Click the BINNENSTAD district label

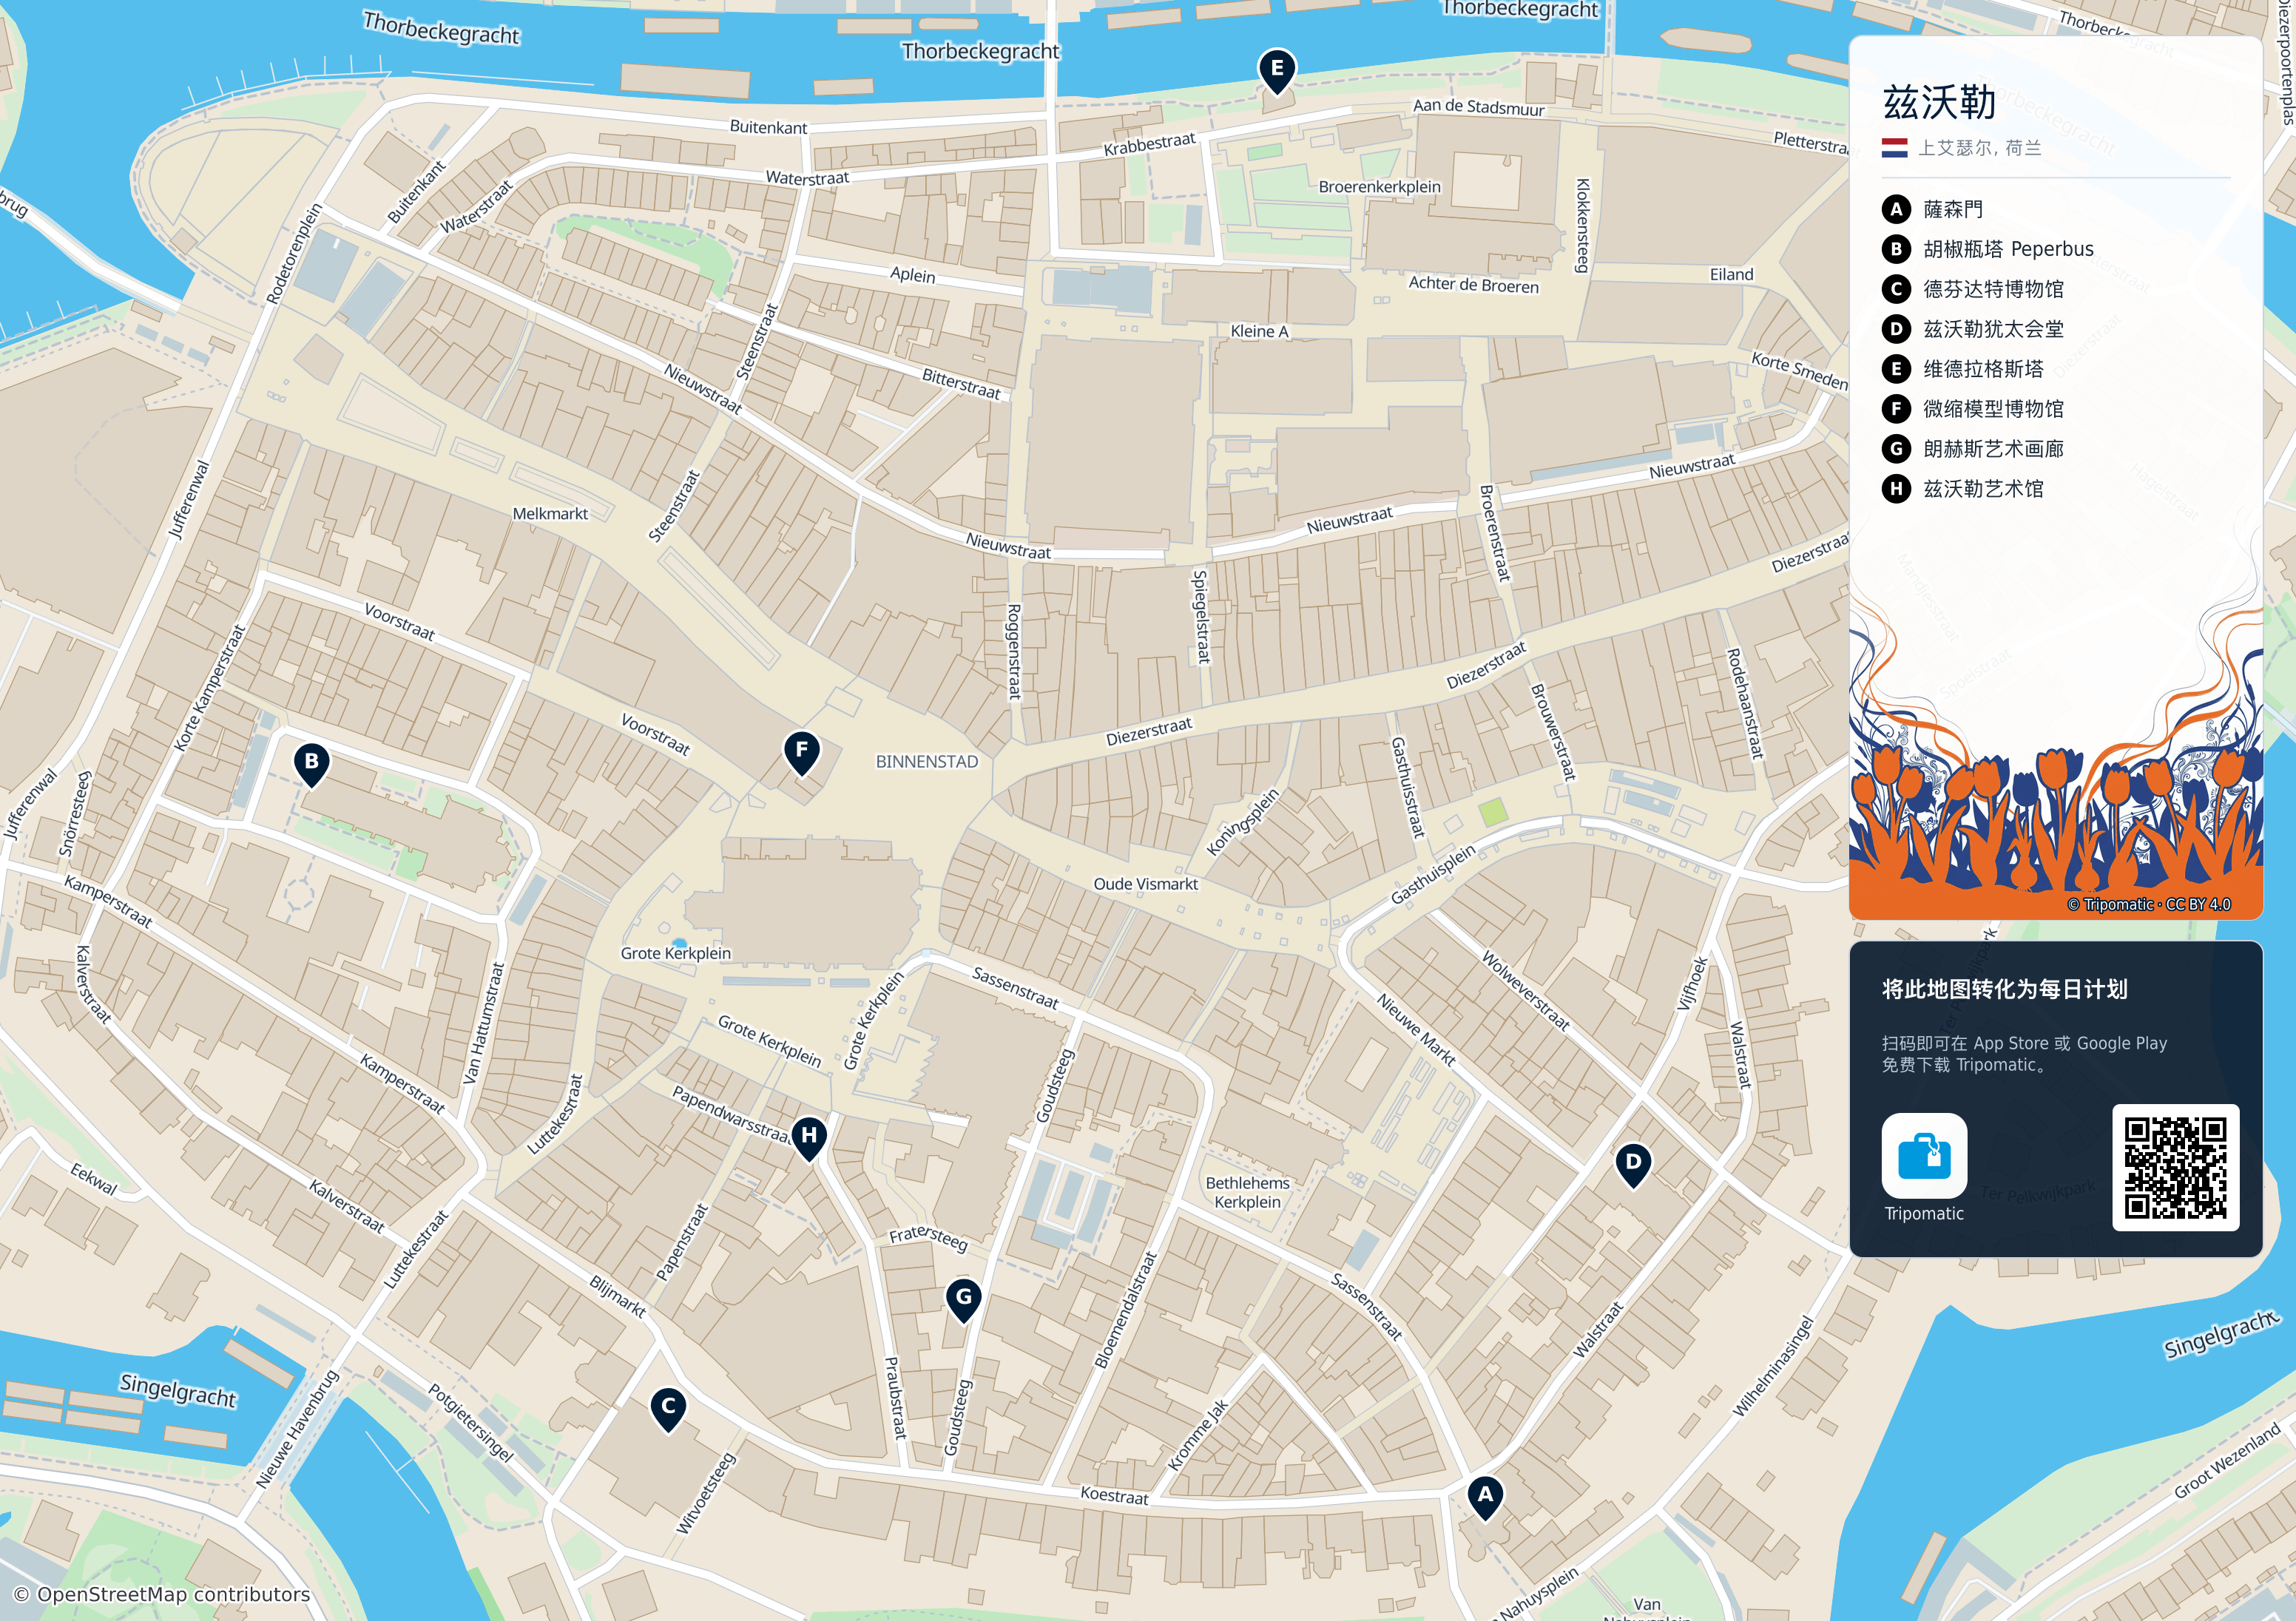926,762
